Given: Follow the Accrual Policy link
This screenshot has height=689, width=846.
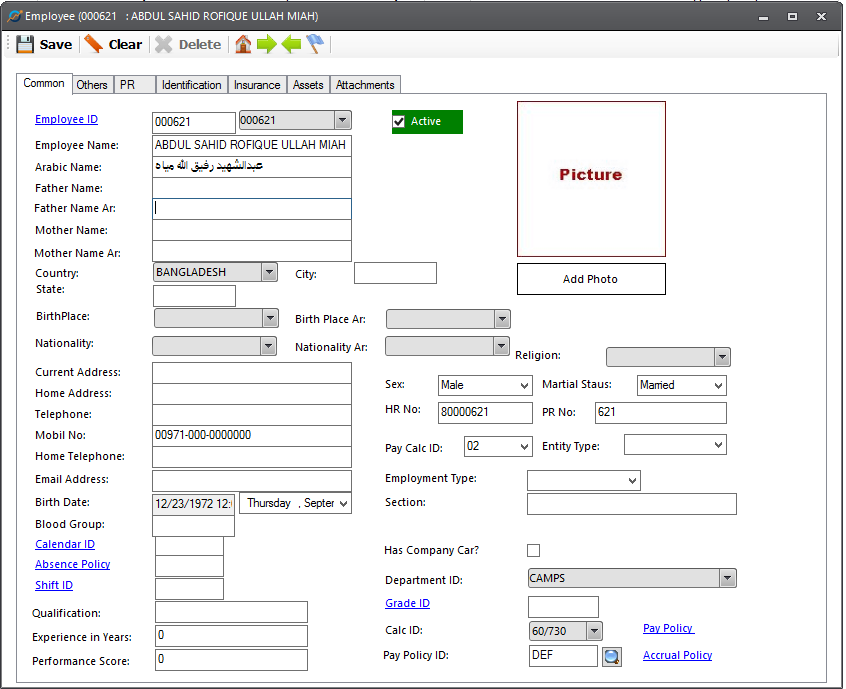Looking at the screenshot, I should click(677, 655).
